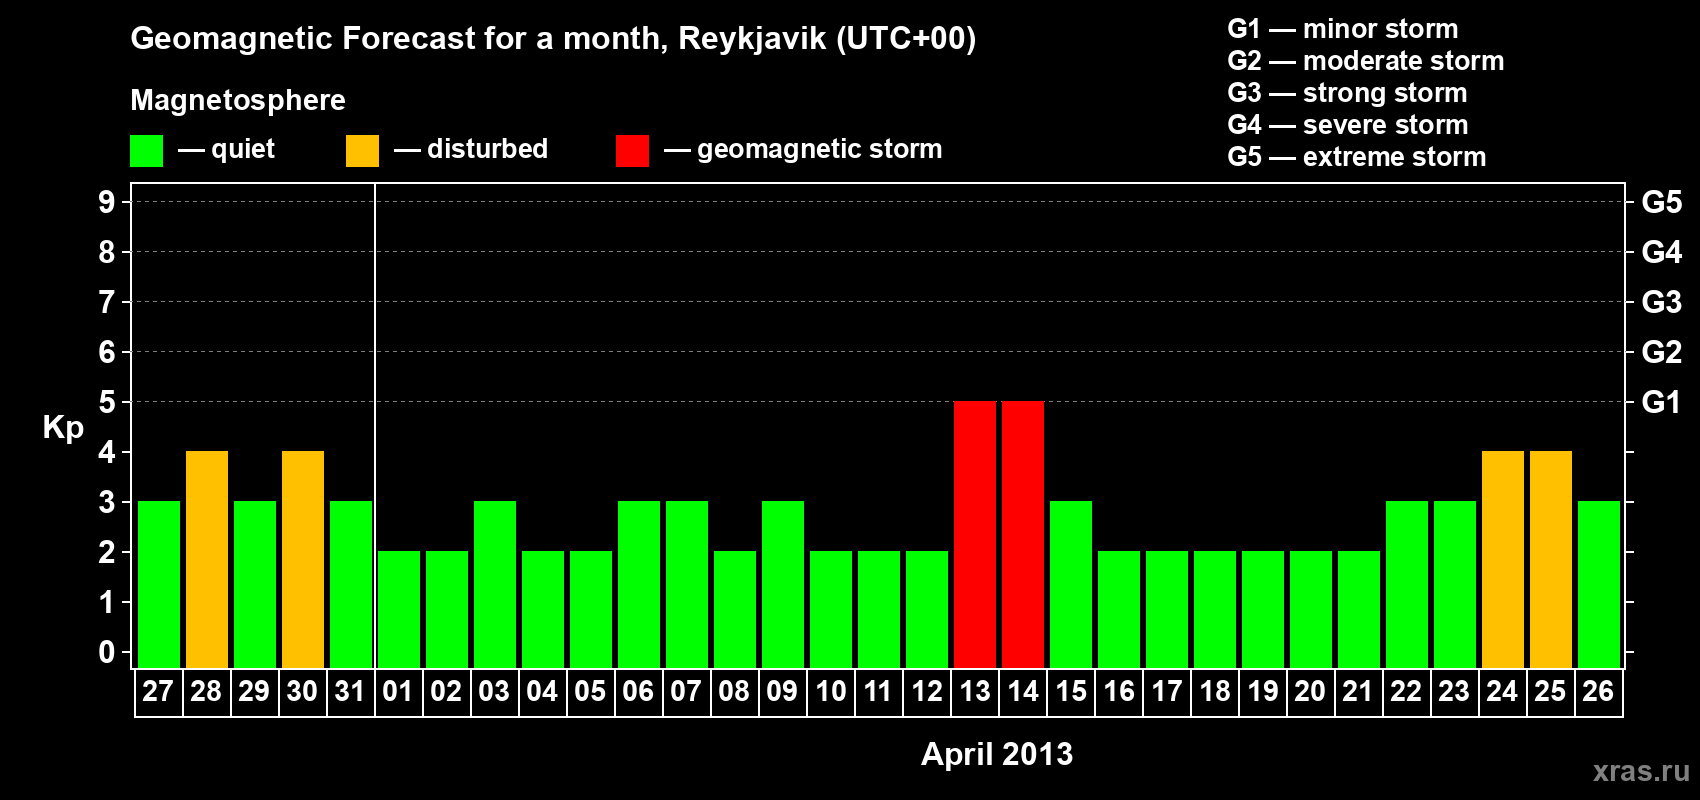Select the orange bar for day 24
This screenshot has width=1700, height=800.
point(1503,559)
